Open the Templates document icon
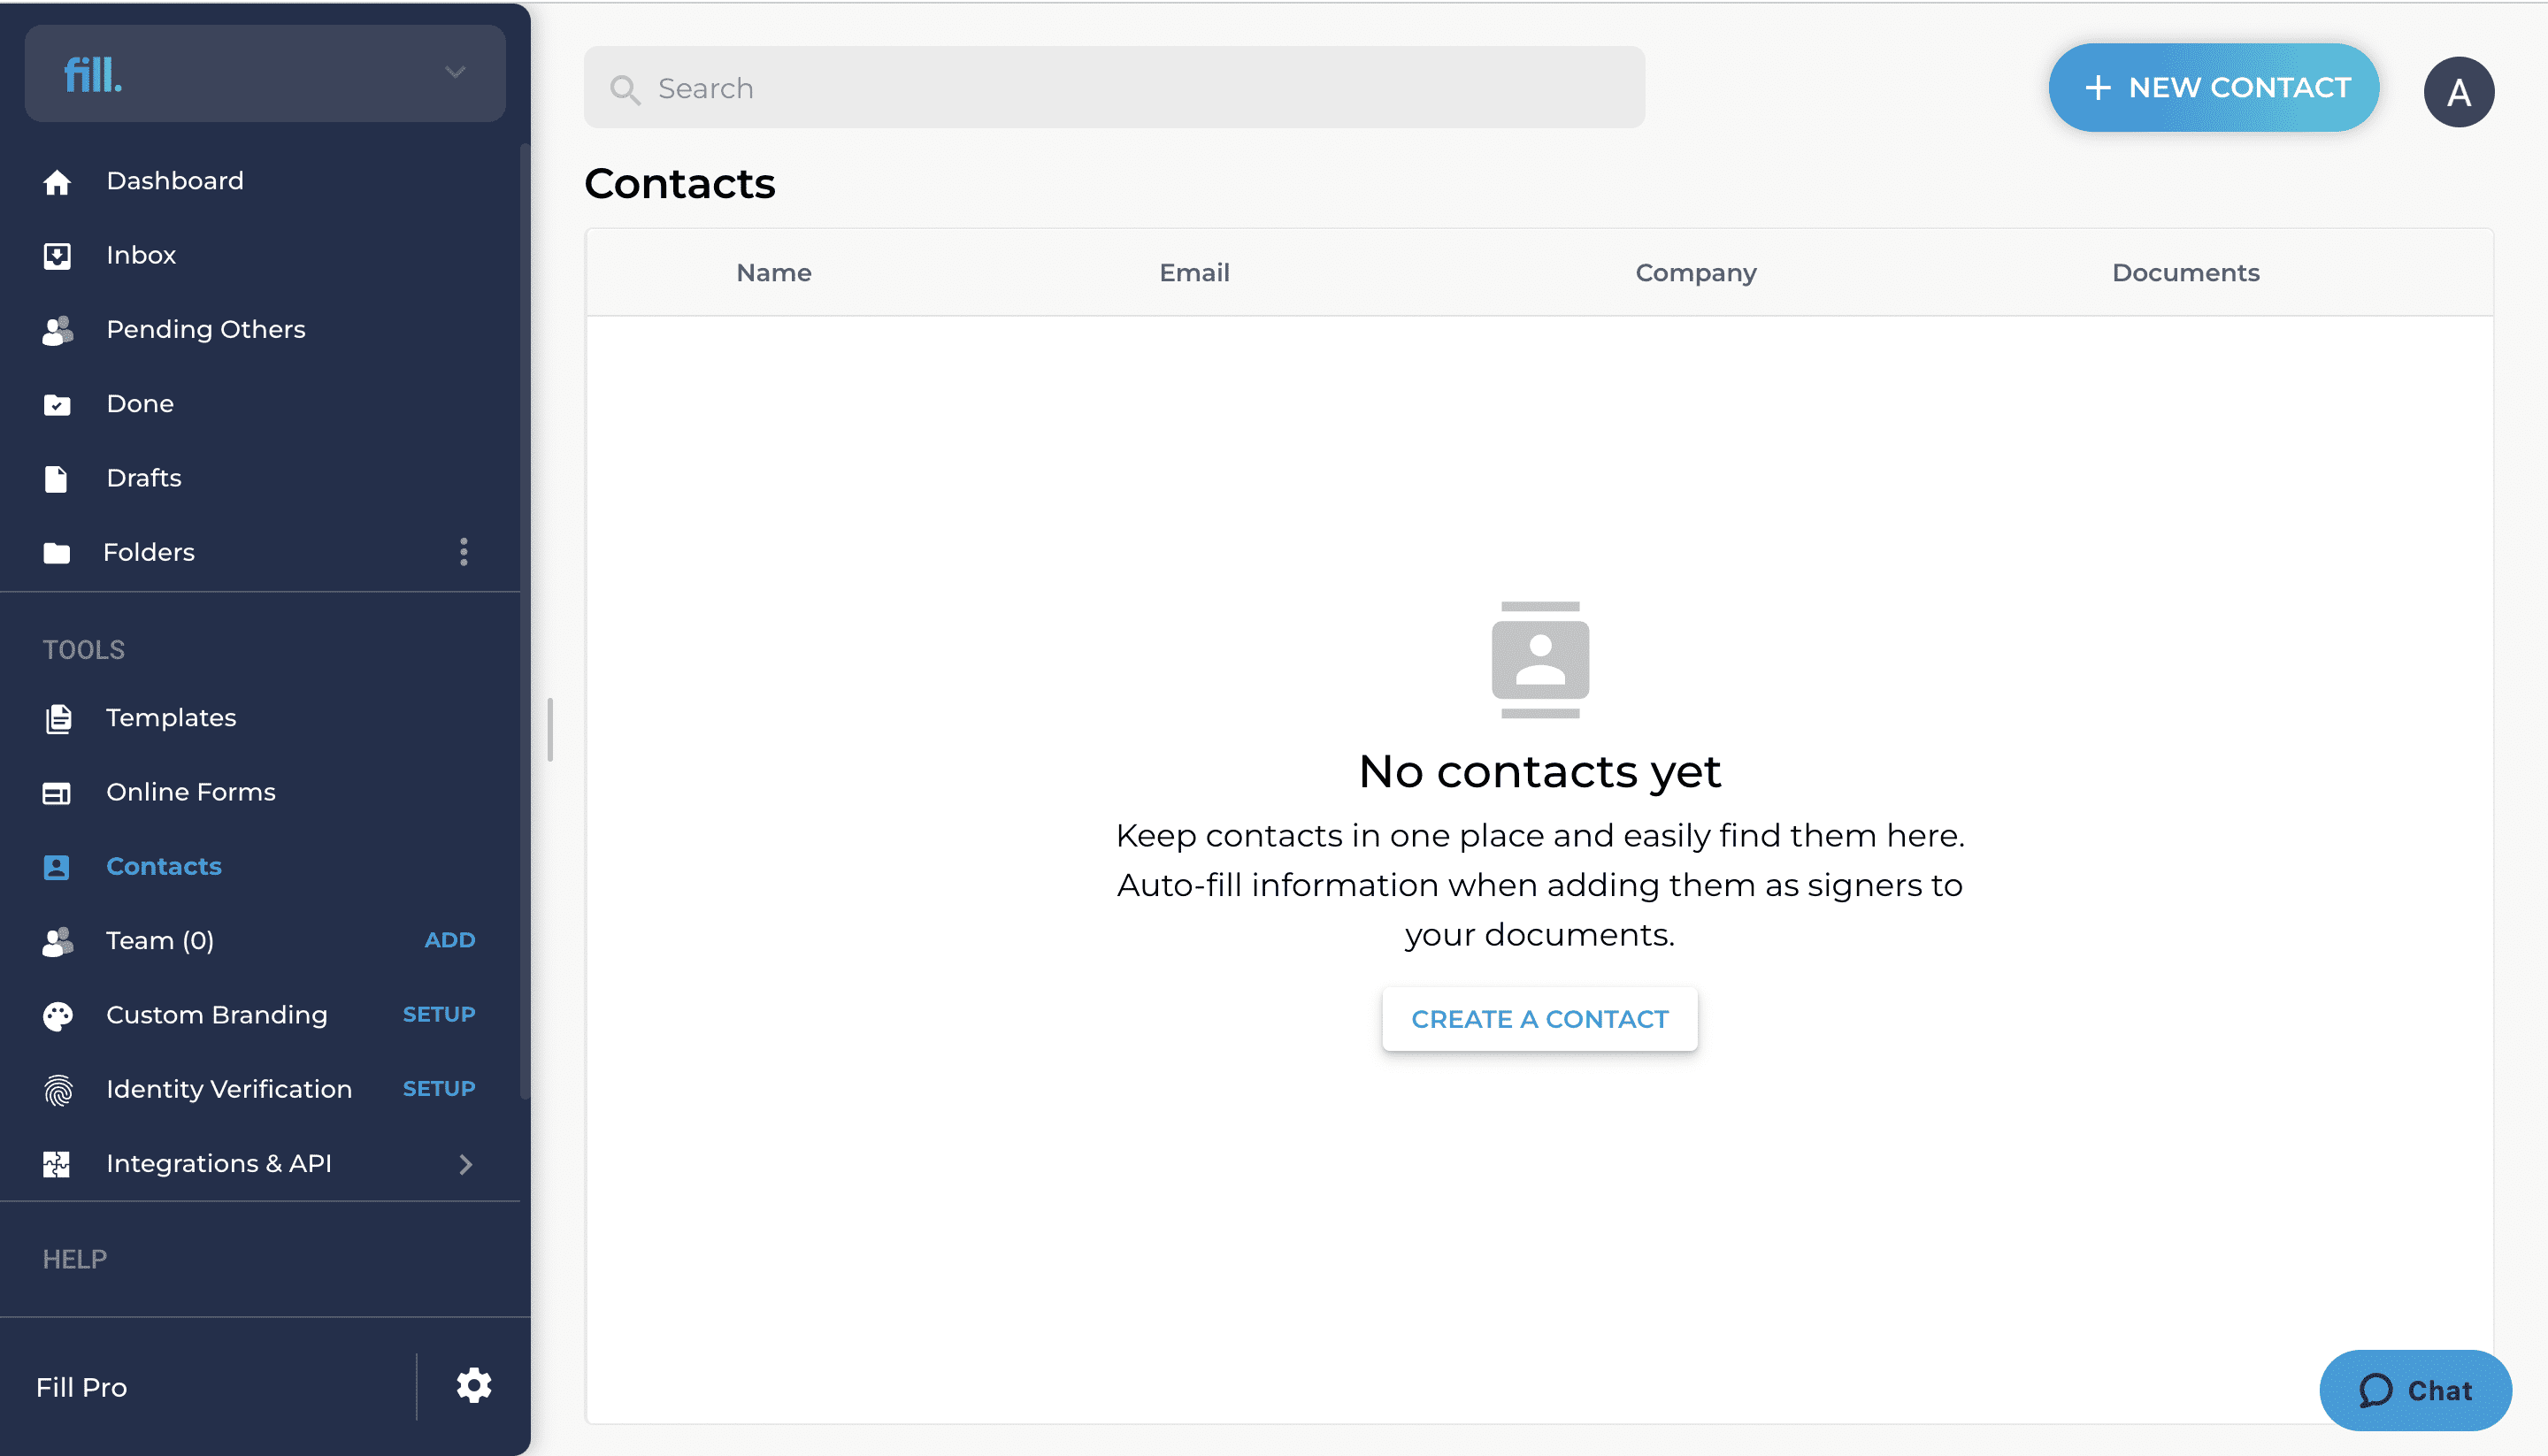Viewport: 2548px width, 1456px height. point(58,718)
